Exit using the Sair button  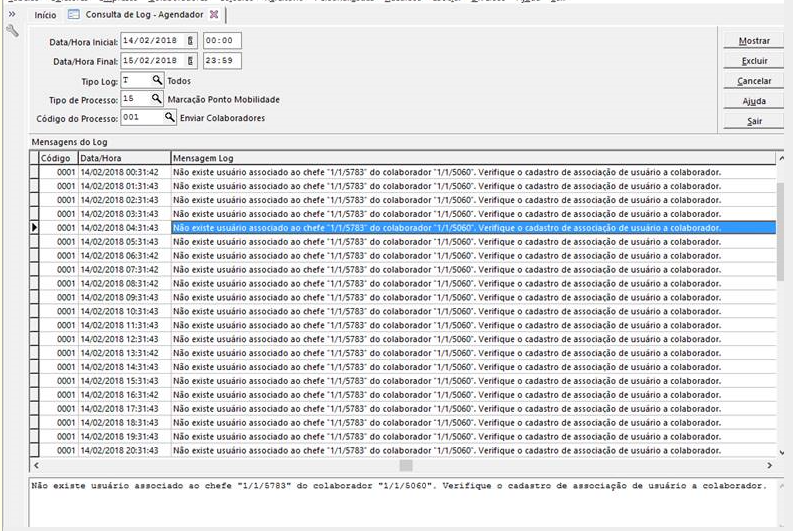coord(754,122)
